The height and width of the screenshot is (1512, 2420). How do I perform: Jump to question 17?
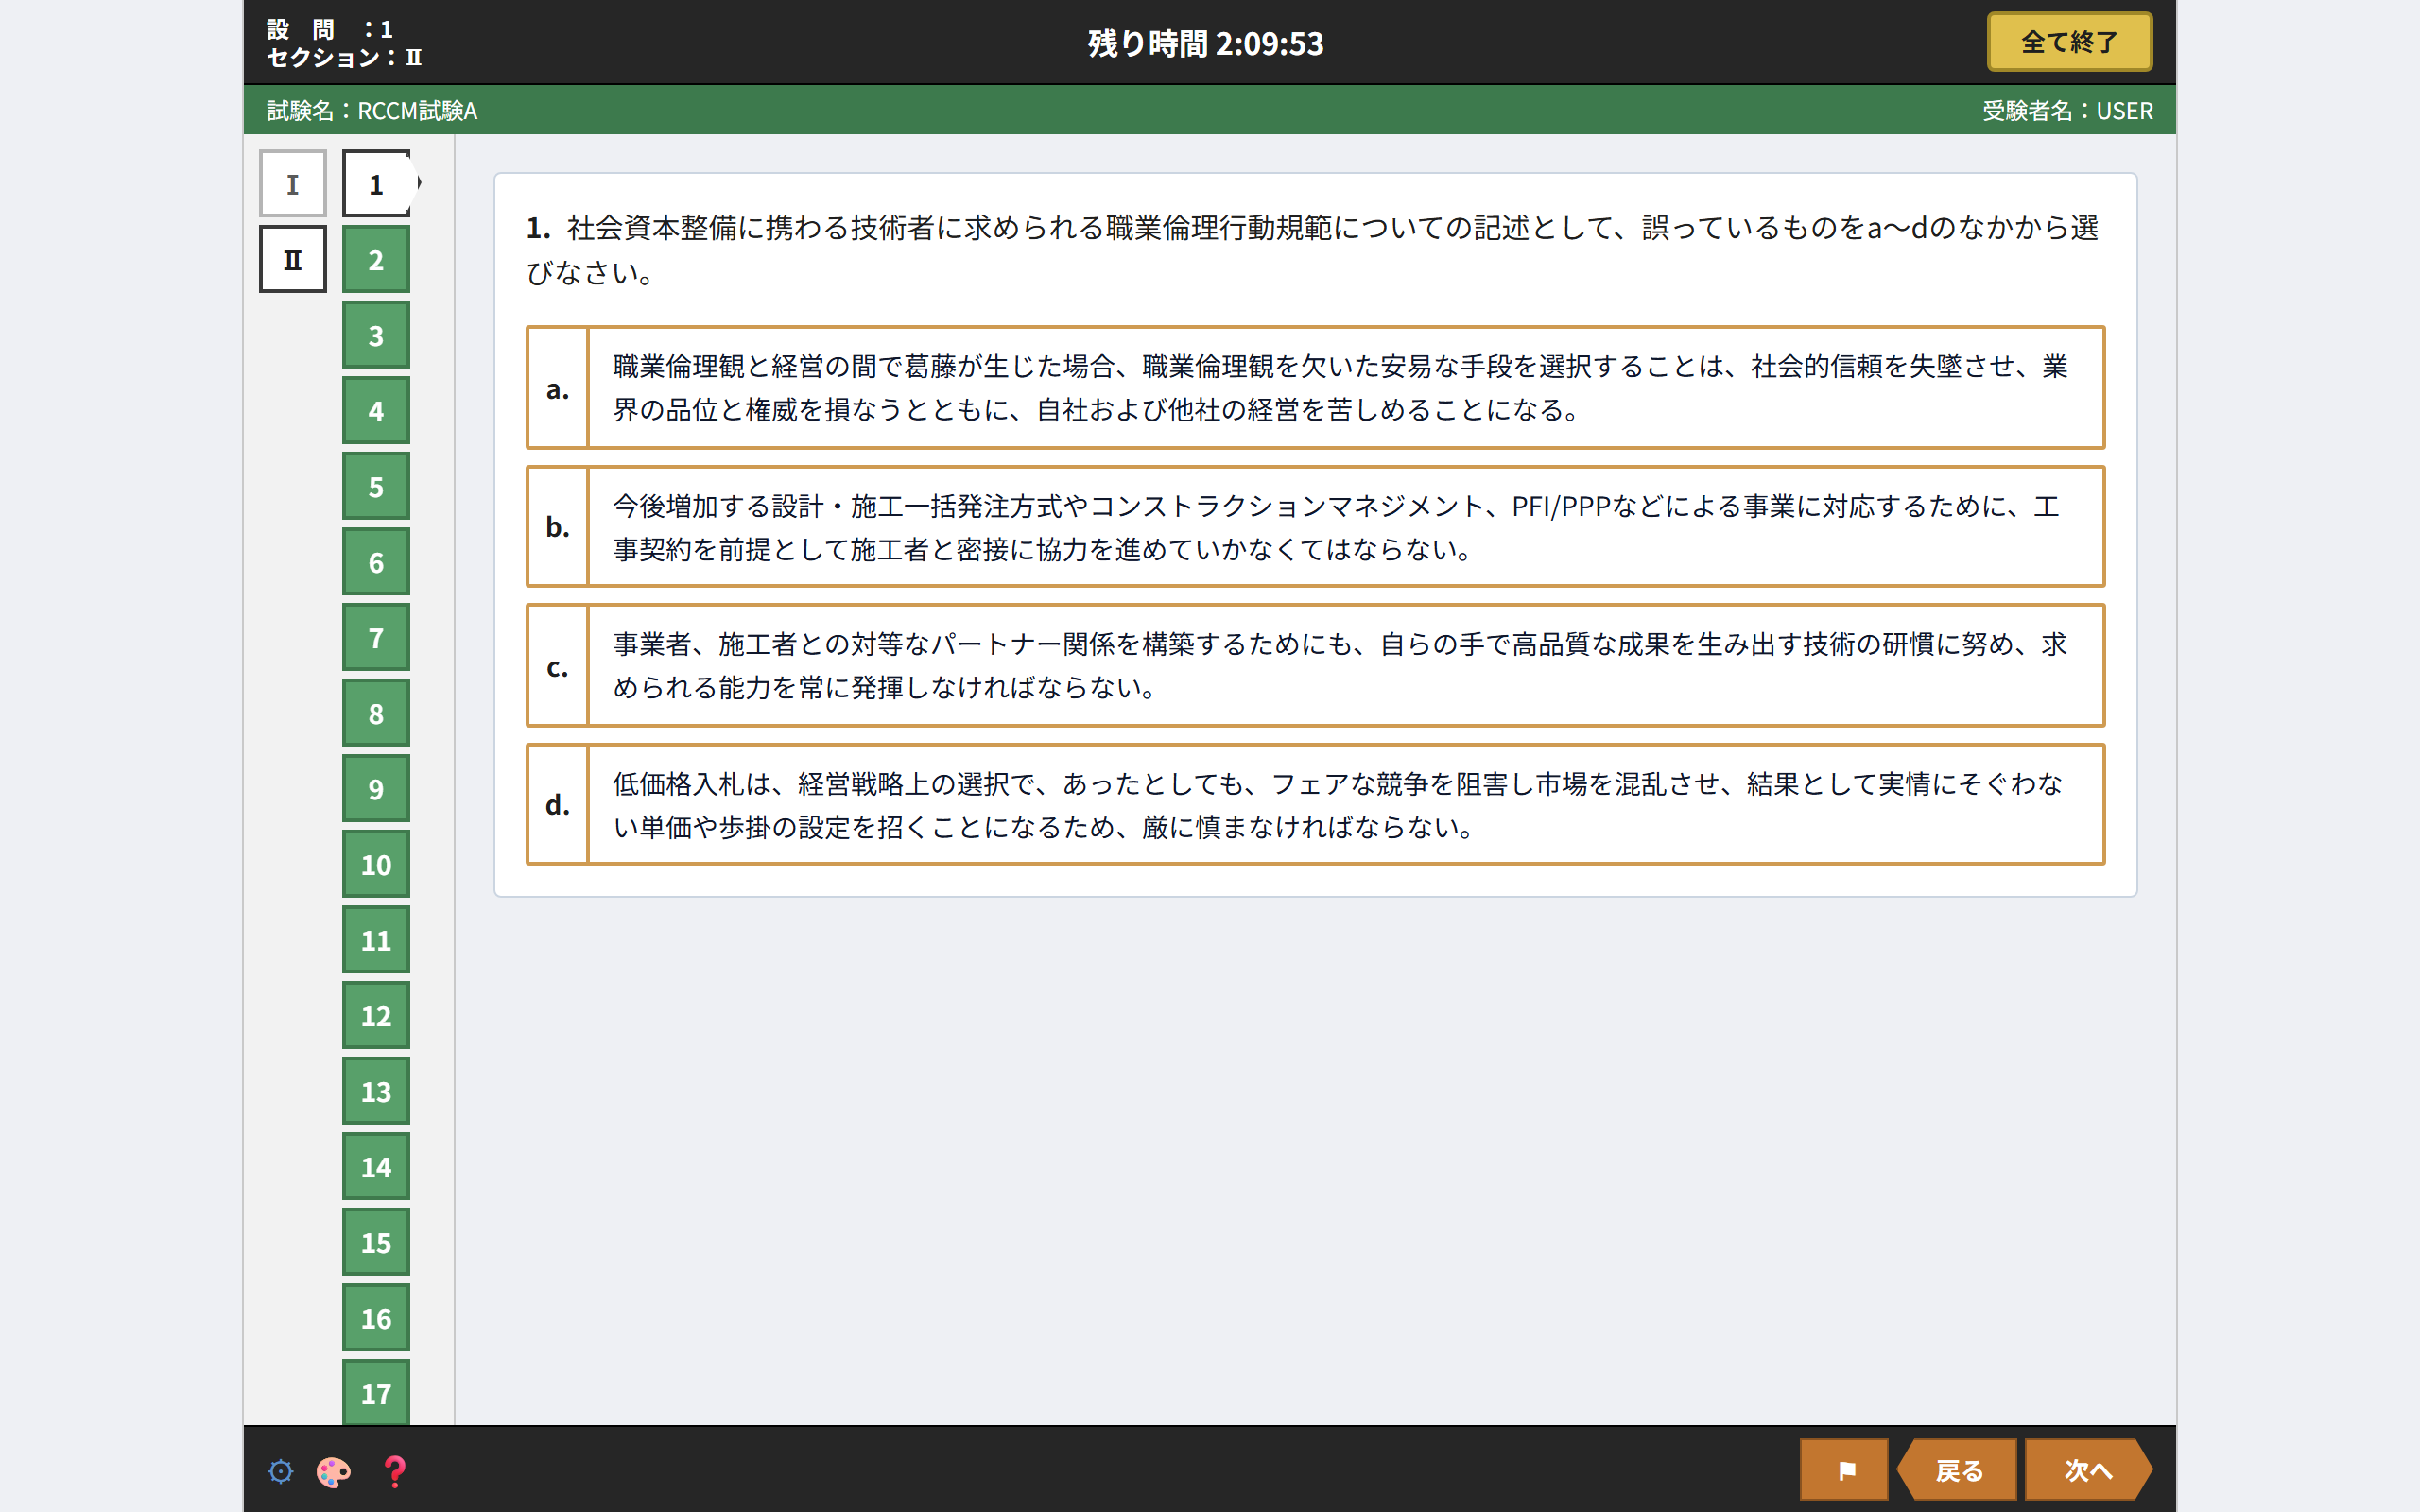(377, 1392)
